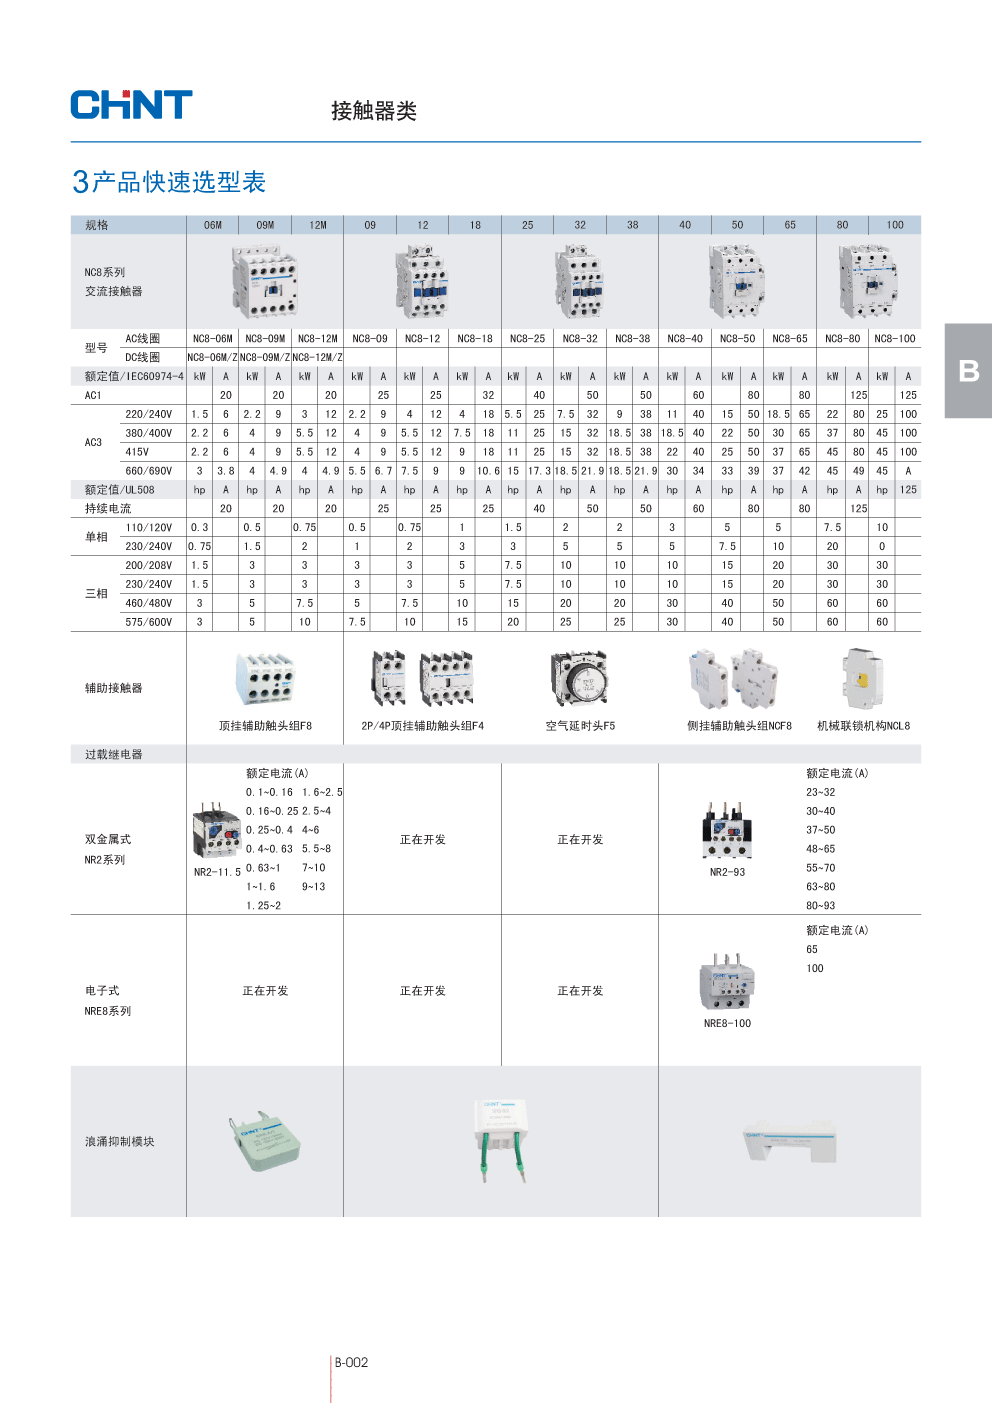Click the green surge suppression module image
Image resolution: width=992 pixels, height=1403 pixels.
[264, 1142]
